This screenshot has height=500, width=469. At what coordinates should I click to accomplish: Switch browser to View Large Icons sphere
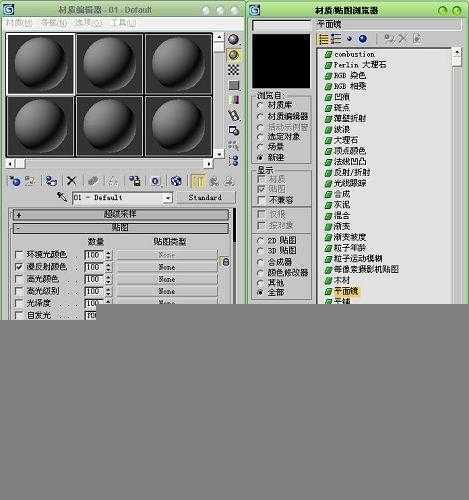coord(363,39)
